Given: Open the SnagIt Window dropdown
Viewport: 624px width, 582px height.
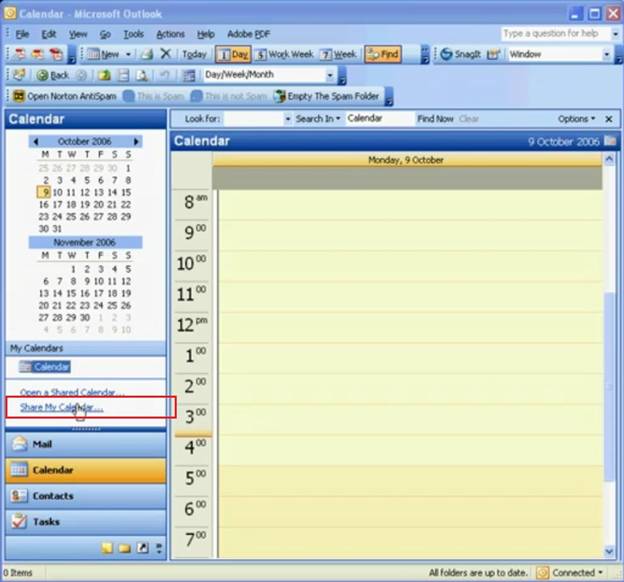Looking at the screenshot, I should (x=606, y=54).
